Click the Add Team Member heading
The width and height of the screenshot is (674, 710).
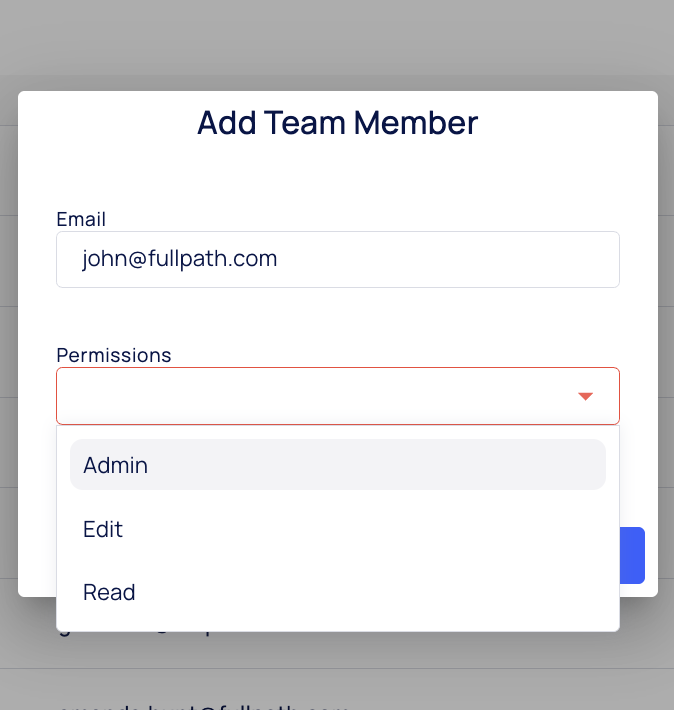tap(337, 123)
